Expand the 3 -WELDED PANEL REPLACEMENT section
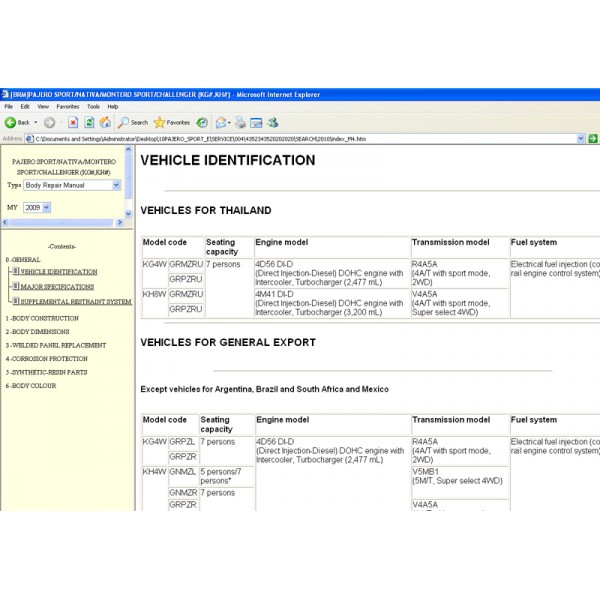This screenshot has height=600, width=600. click(x=56, y=345)
